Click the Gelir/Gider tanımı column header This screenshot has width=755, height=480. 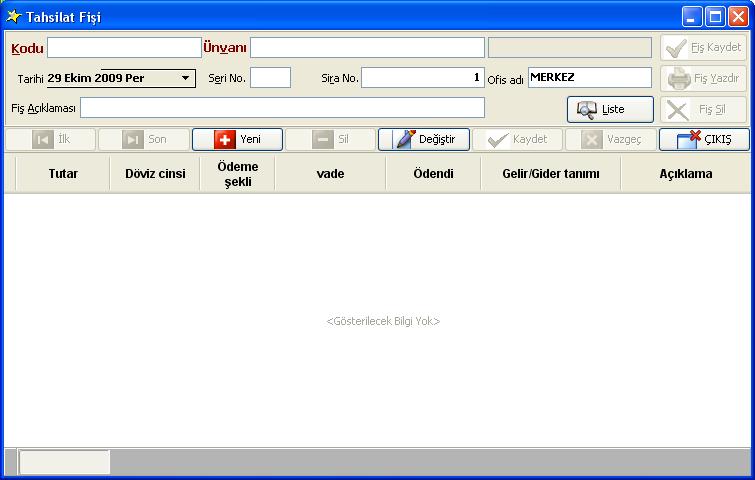(552, 174)
